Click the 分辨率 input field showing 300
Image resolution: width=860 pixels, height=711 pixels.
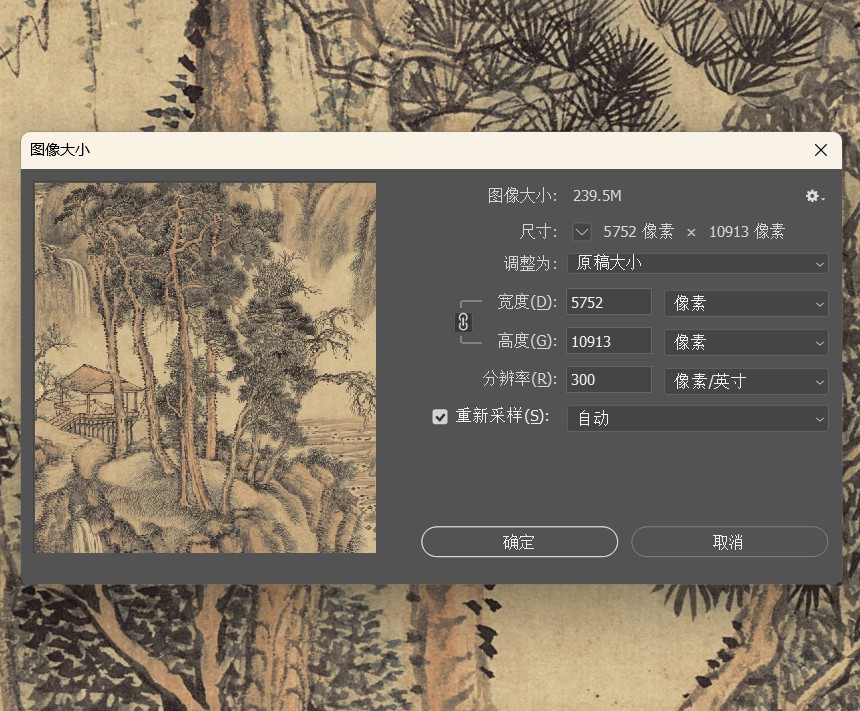pos(609,380)
